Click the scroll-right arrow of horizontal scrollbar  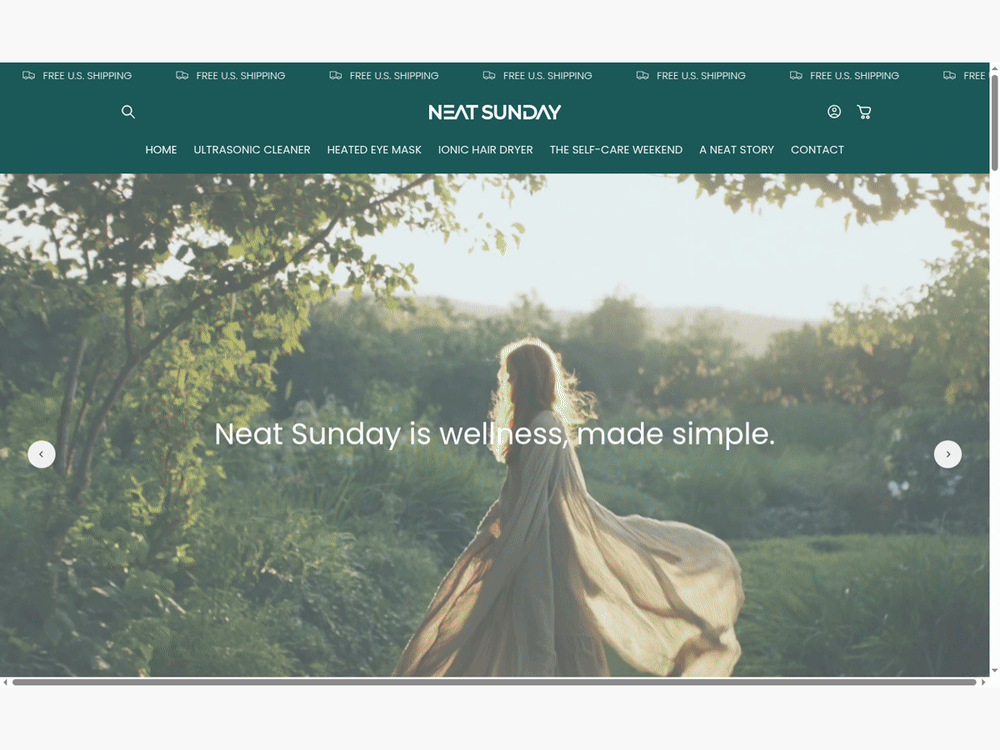pyautogui.click(x=983, y=682)
